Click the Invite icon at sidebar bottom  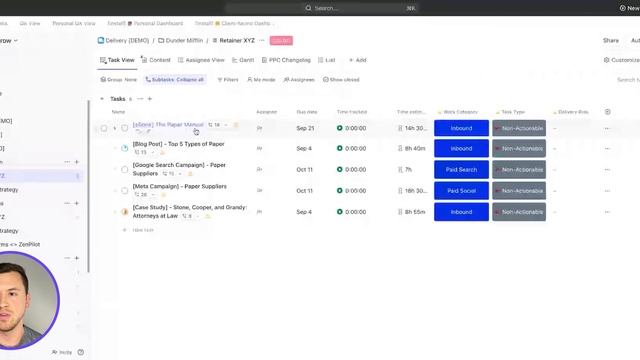(54, 352)
